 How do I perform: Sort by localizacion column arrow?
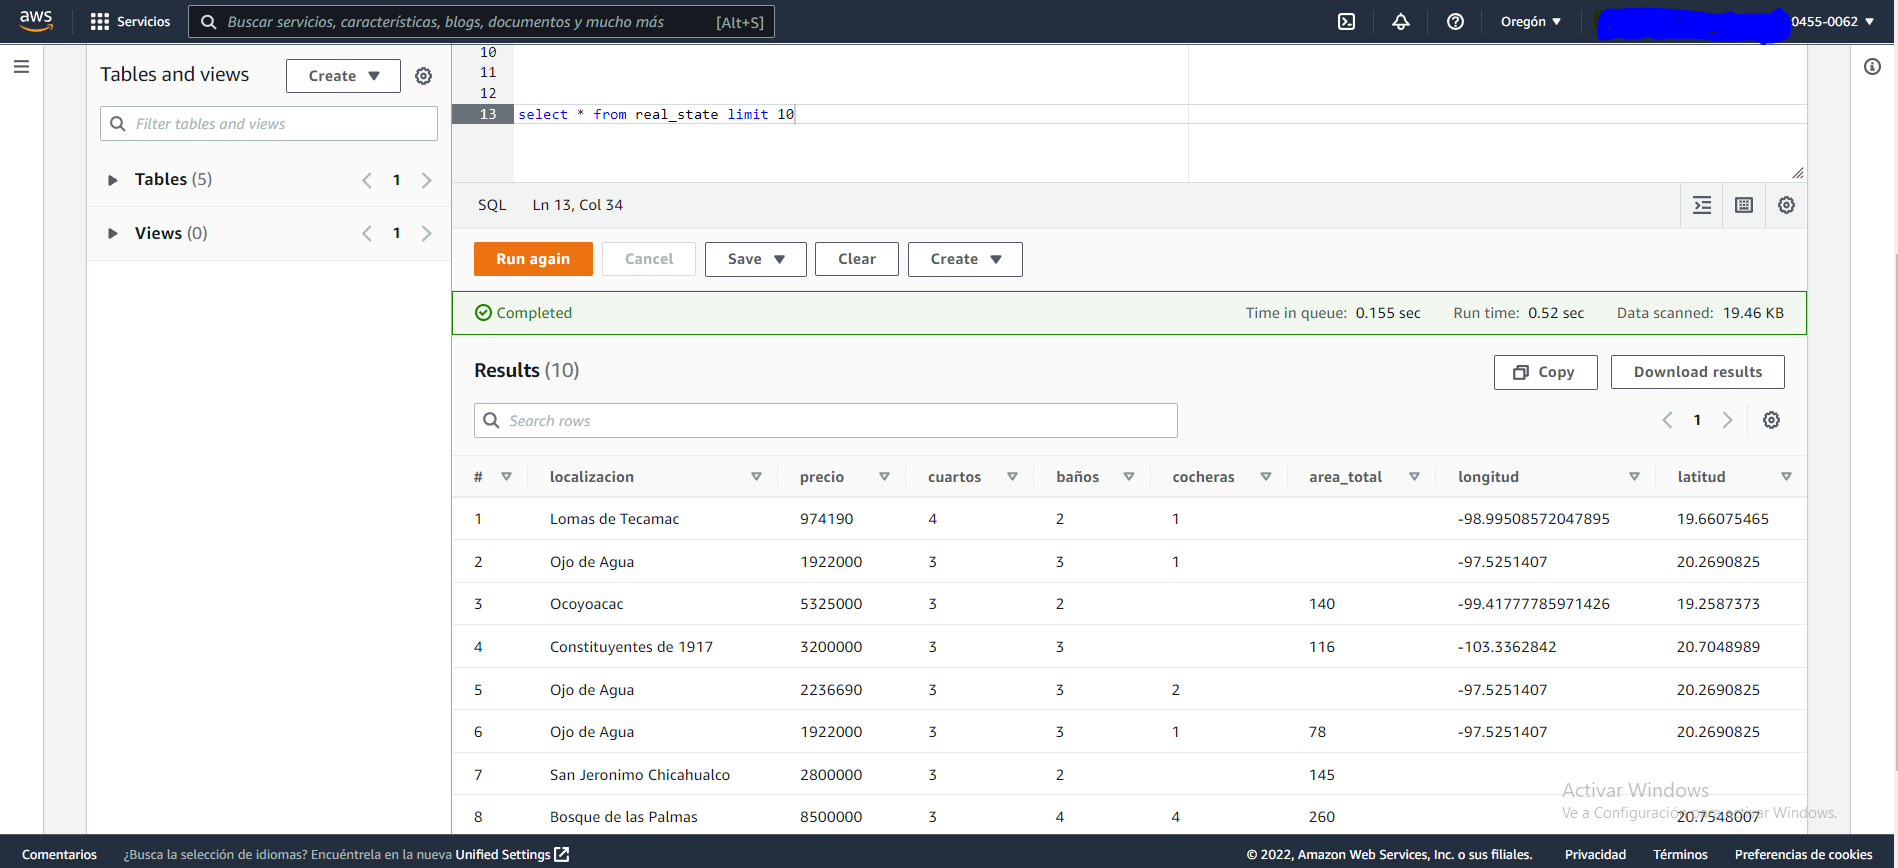756,477
